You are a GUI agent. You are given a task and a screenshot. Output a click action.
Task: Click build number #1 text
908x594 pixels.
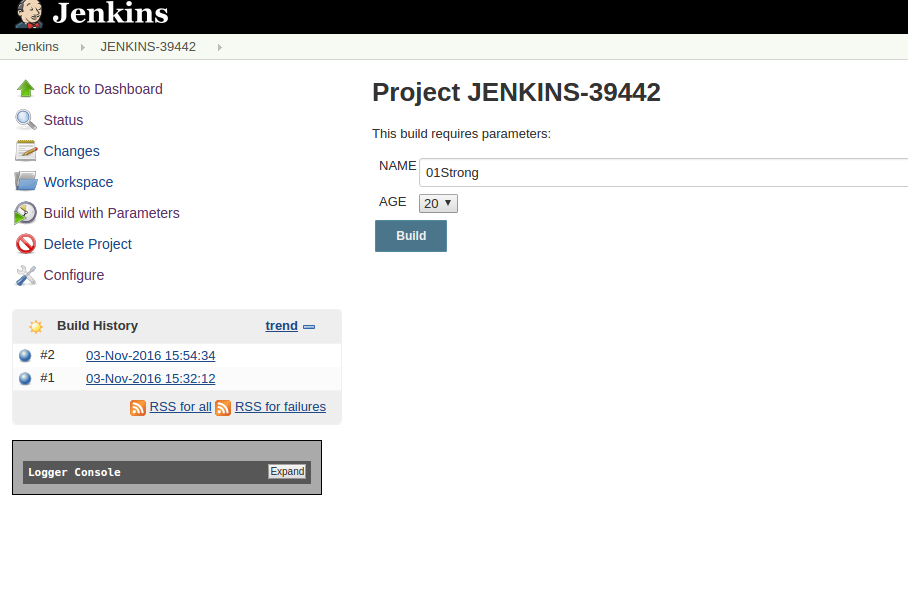pyautogui.click(x=47, y=378)
